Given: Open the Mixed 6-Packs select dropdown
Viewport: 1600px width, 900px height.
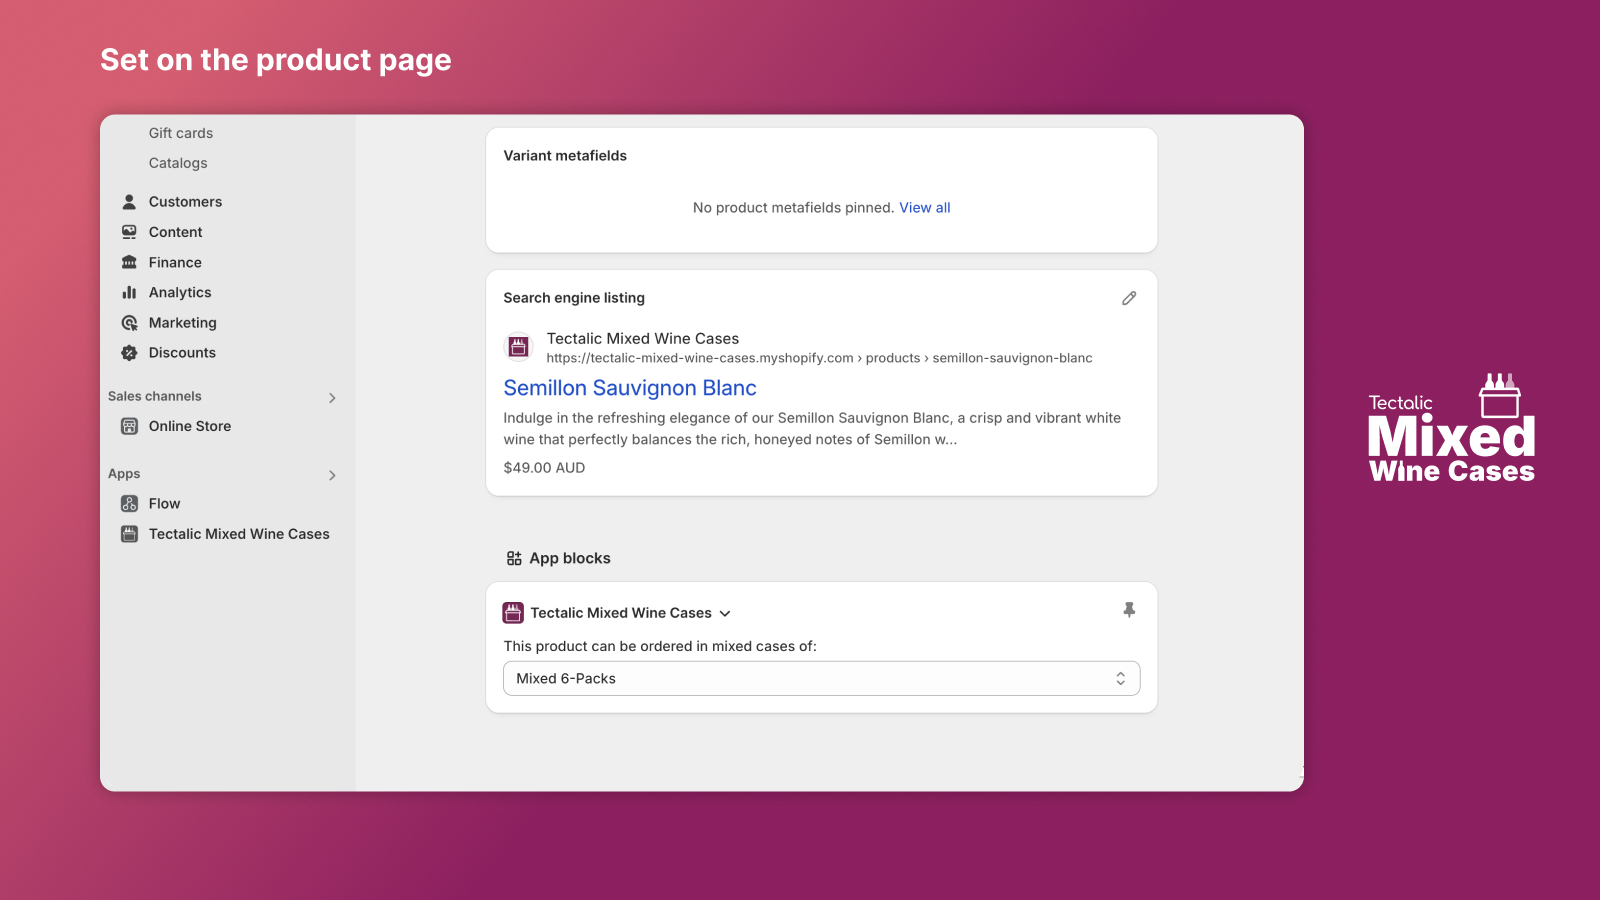Looking at the screenshot, I should 821,678.
